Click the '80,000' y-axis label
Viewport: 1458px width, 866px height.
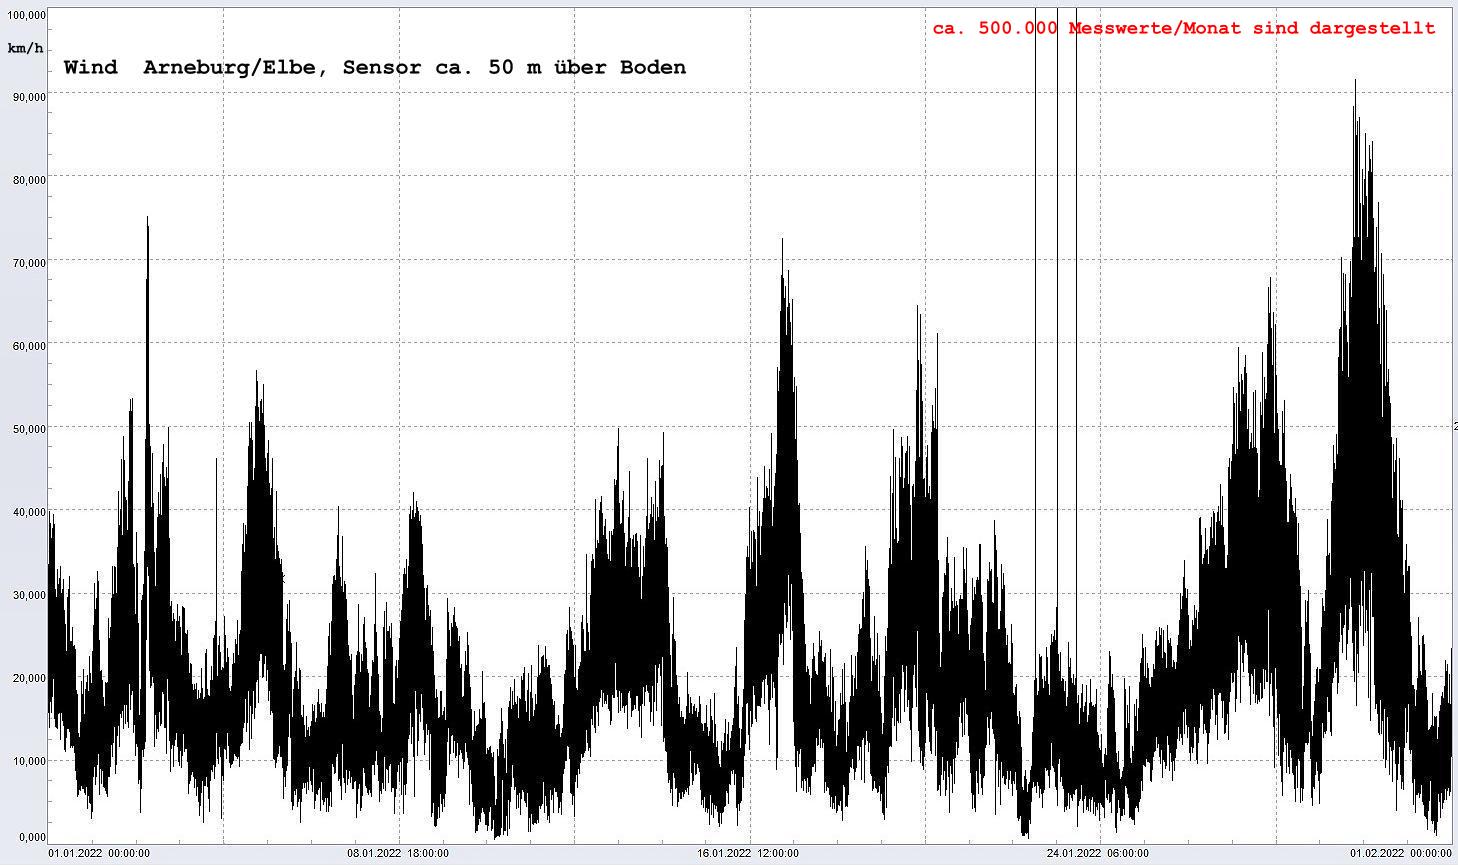click(29, 180)
